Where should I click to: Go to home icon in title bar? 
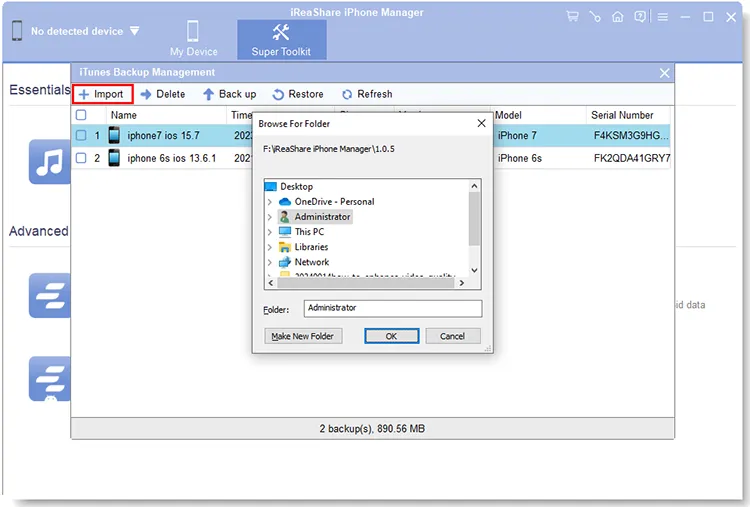coord(618,17)
